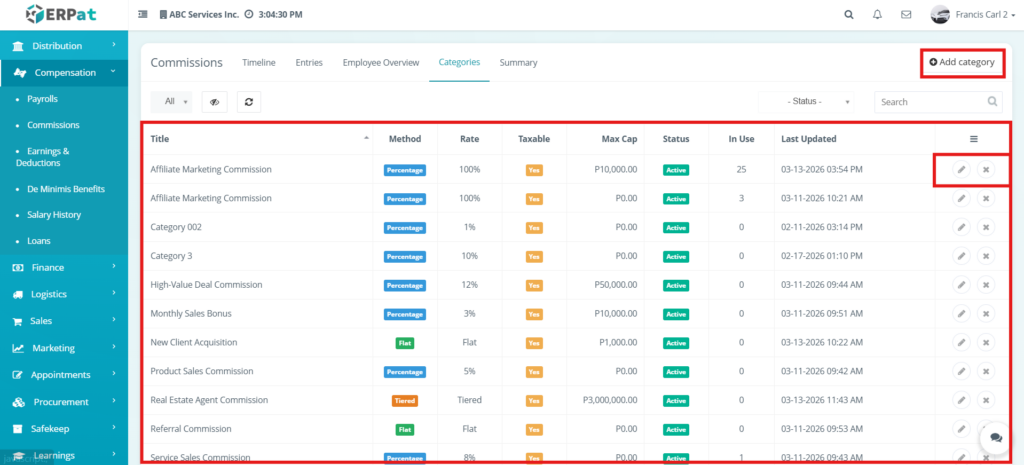Open the Status filter dropdown
Image resolution: width=1024 pixels, height=465 pixels.
(x=807, y=102)
